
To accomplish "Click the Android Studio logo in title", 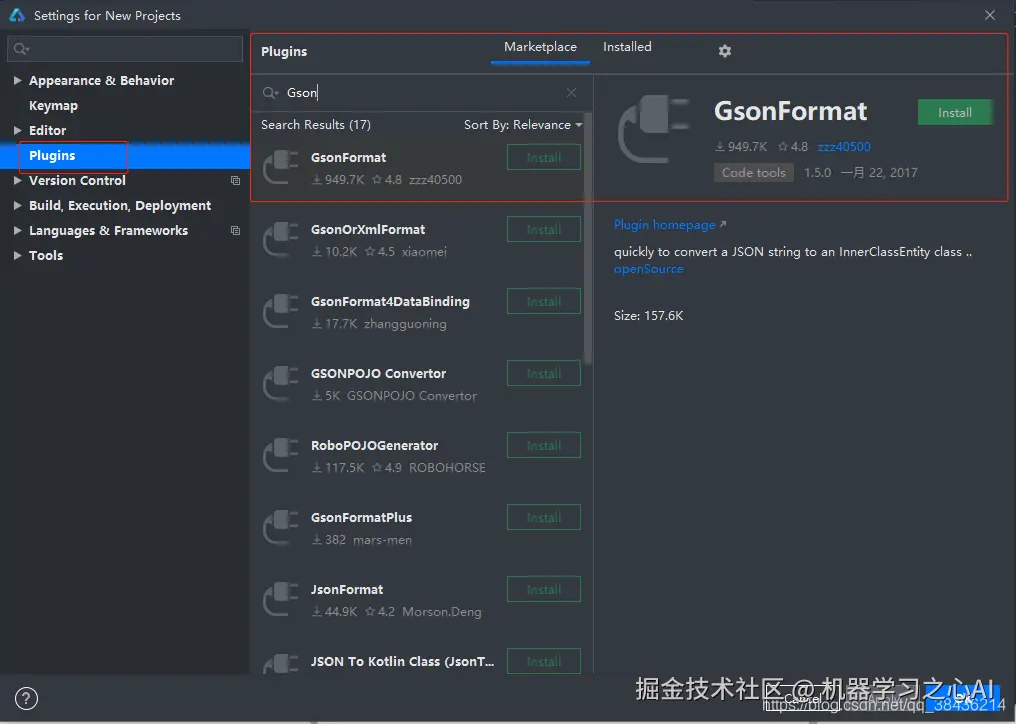I will [17, 15].
